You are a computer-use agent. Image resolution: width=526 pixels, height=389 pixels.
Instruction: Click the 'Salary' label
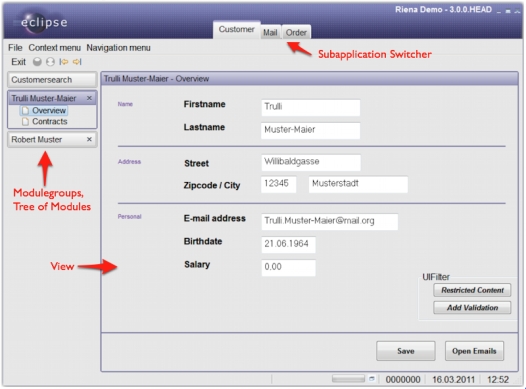pos(197,265)
